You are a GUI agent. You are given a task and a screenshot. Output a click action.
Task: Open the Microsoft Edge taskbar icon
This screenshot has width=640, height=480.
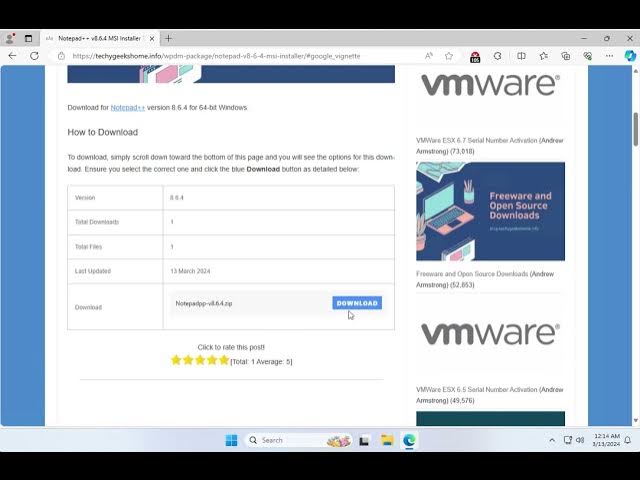pyautogui.click(x=409, y=440)
